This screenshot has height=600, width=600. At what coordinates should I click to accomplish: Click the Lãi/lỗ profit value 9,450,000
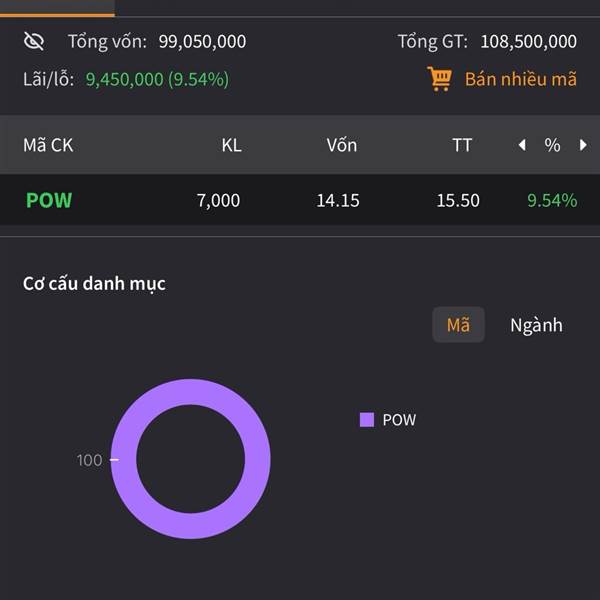tap(124, 78)
